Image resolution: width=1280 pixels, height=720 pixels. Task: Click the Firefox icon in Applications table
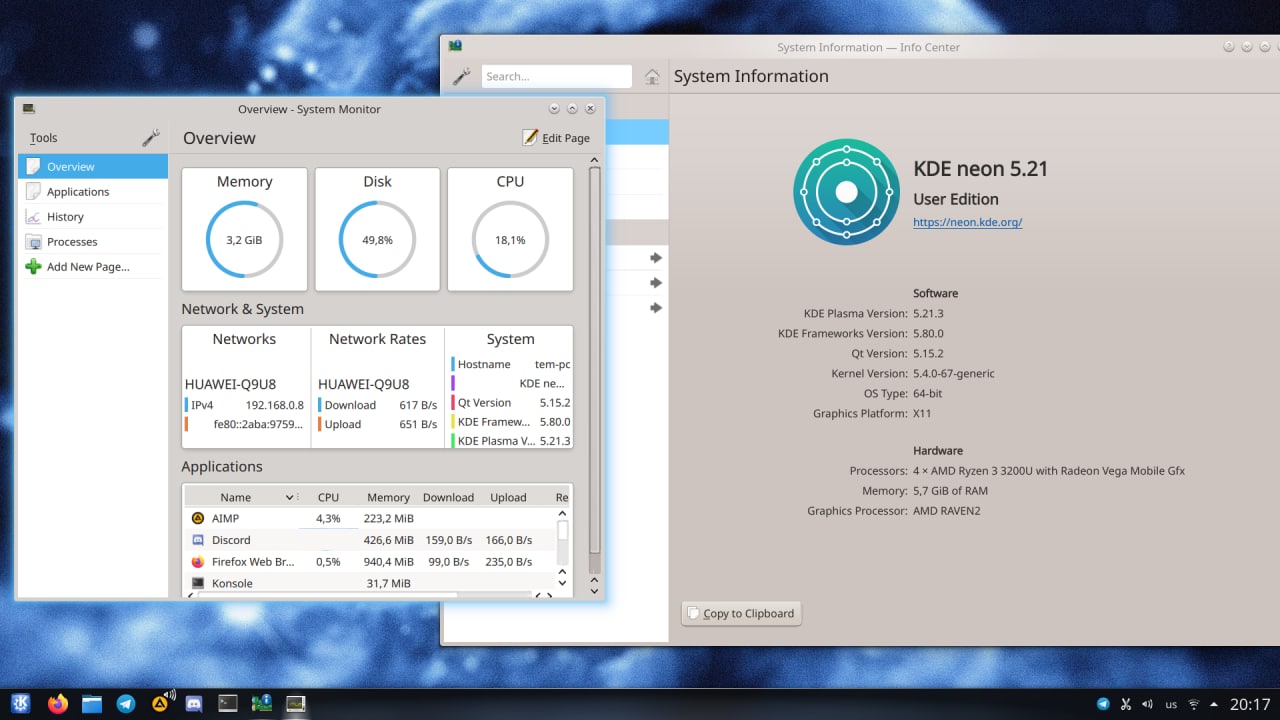(x=197, y=562)
